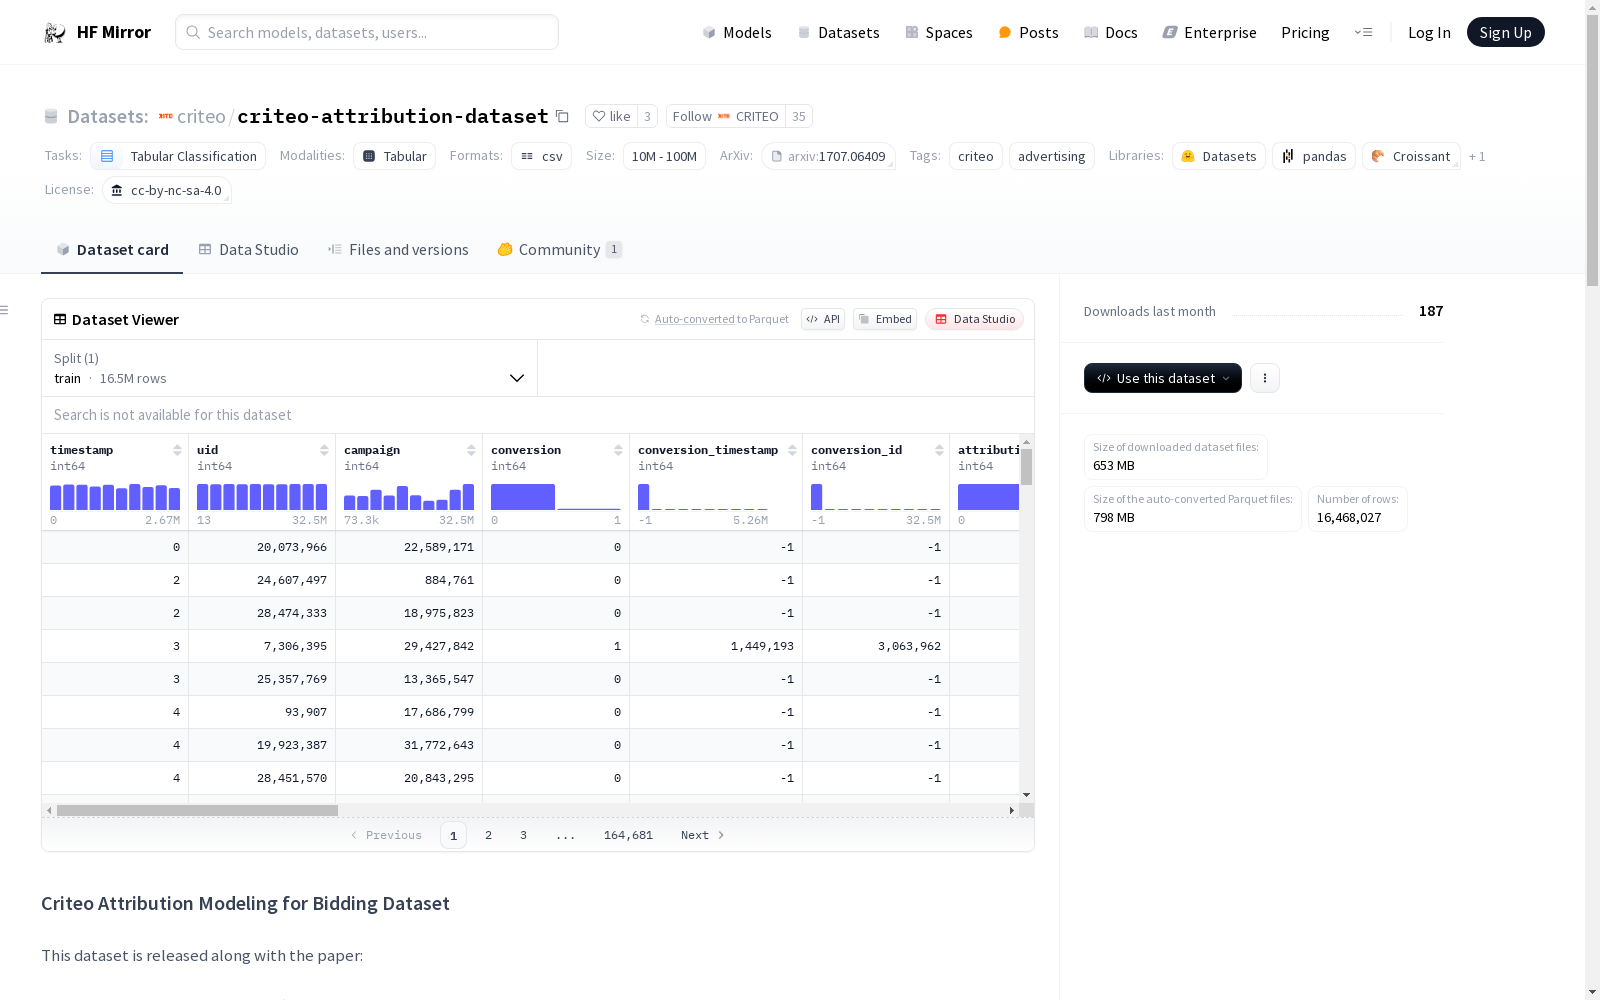Open the Use this dataset dropdown
The image size is (1600, 1000).
(1163, 378)
